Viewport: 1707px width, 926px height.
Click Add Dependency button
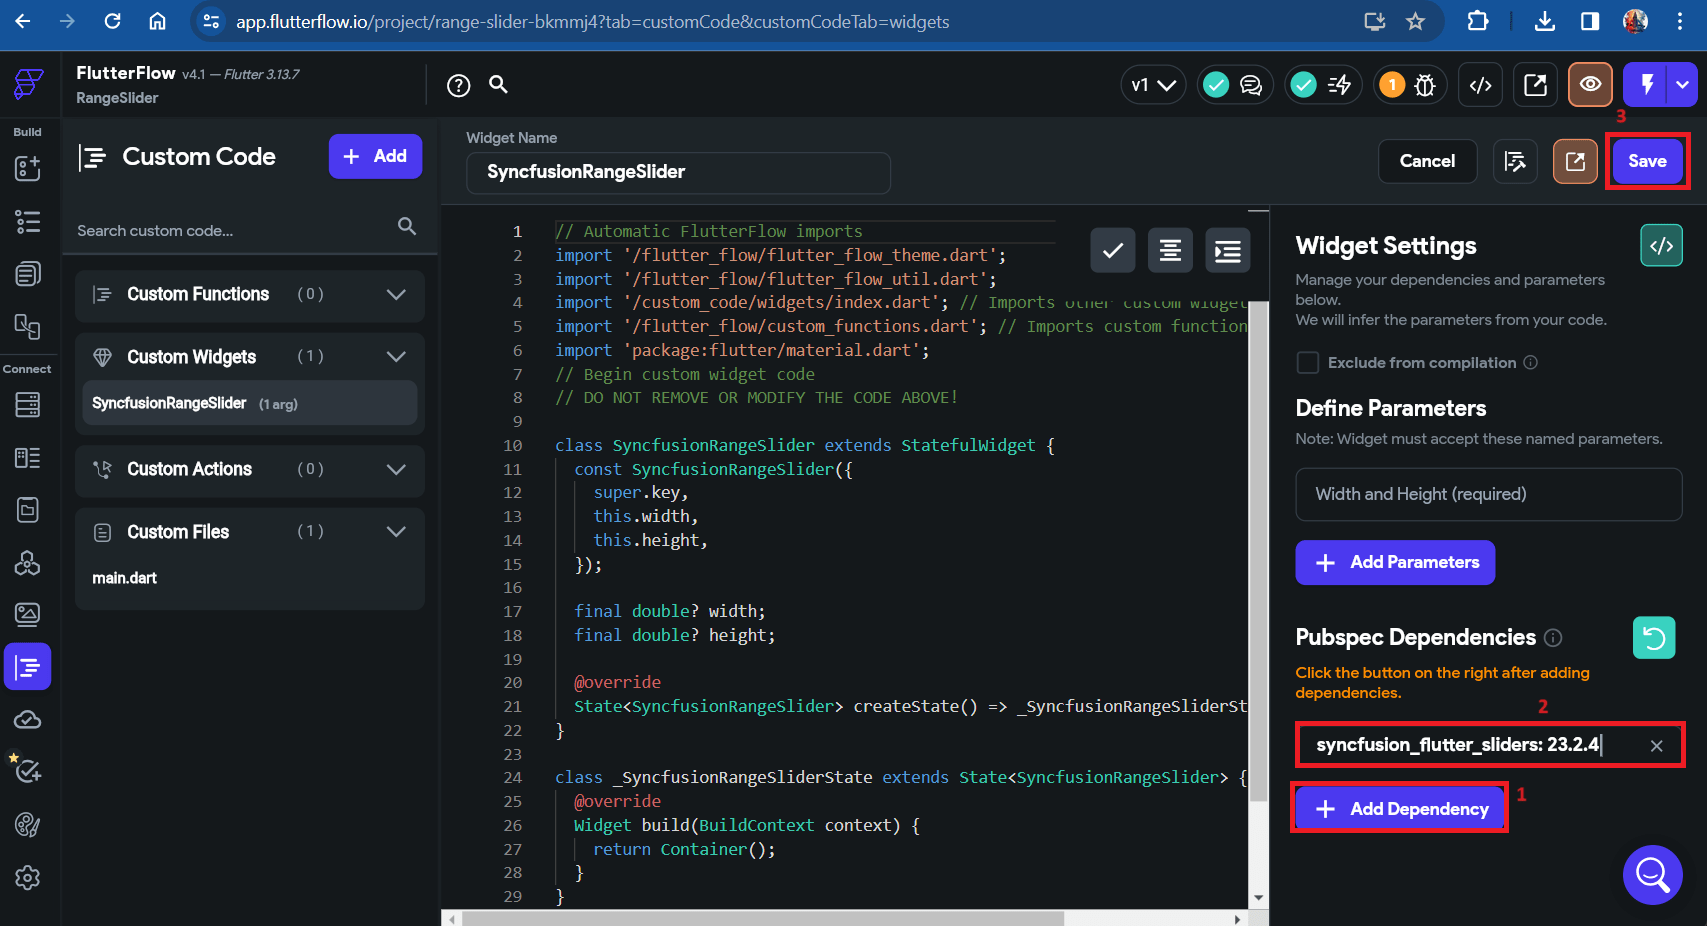point(1400,809)
